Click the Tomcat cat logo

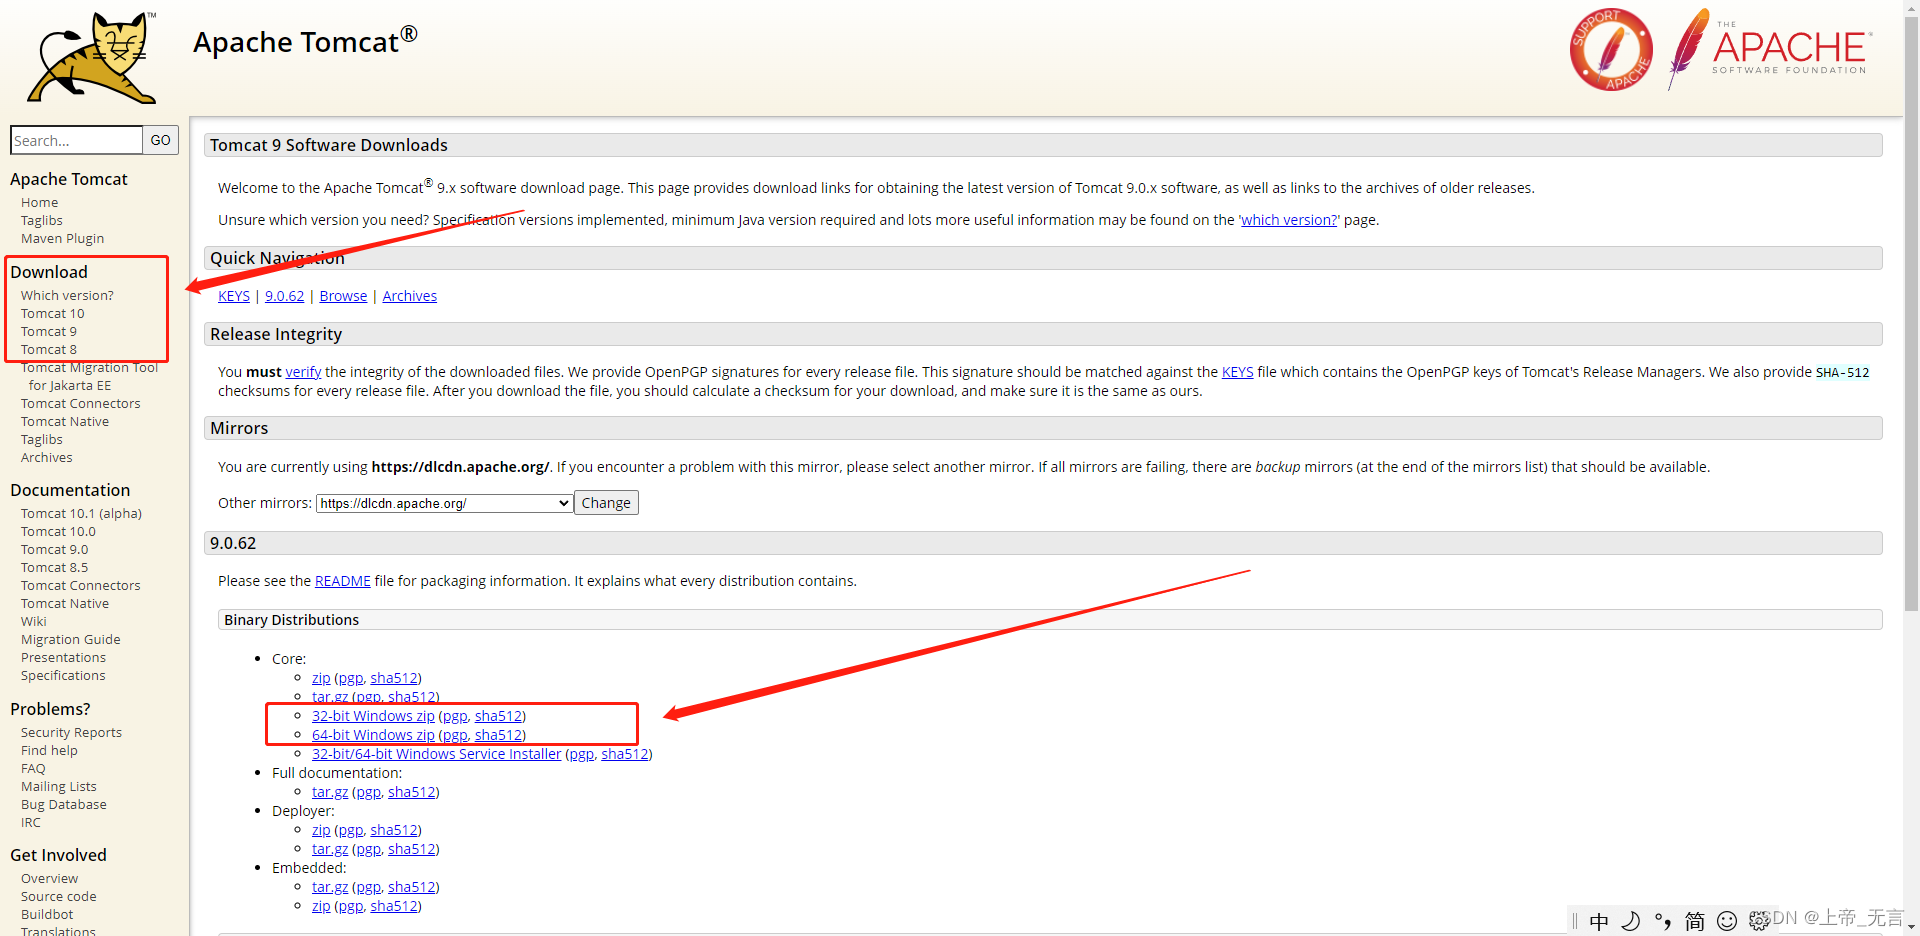pyautogui.click(x=92, y=57)
